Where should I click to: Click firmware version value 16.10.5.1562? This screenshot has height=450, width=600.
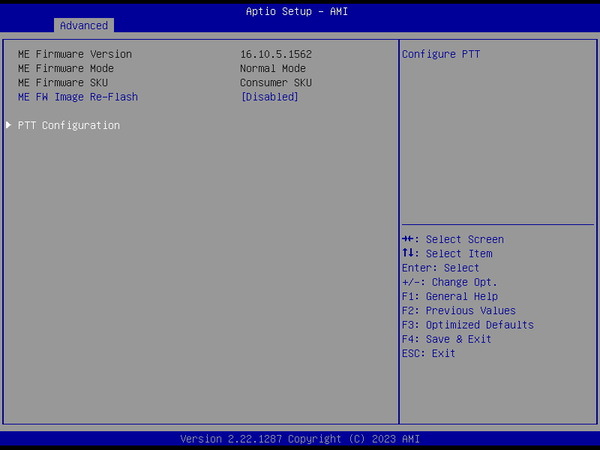tap(276, 54)
